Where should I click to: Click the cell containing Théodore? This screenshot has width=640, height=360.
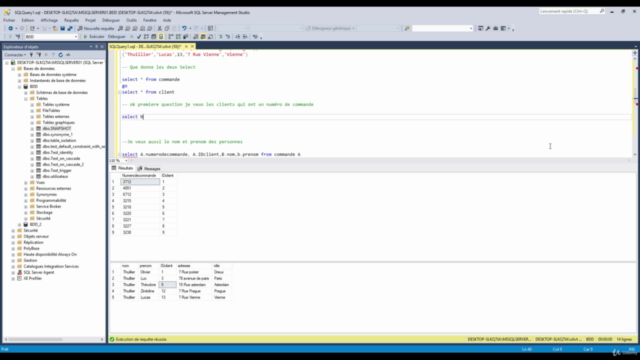coord(148,285)
